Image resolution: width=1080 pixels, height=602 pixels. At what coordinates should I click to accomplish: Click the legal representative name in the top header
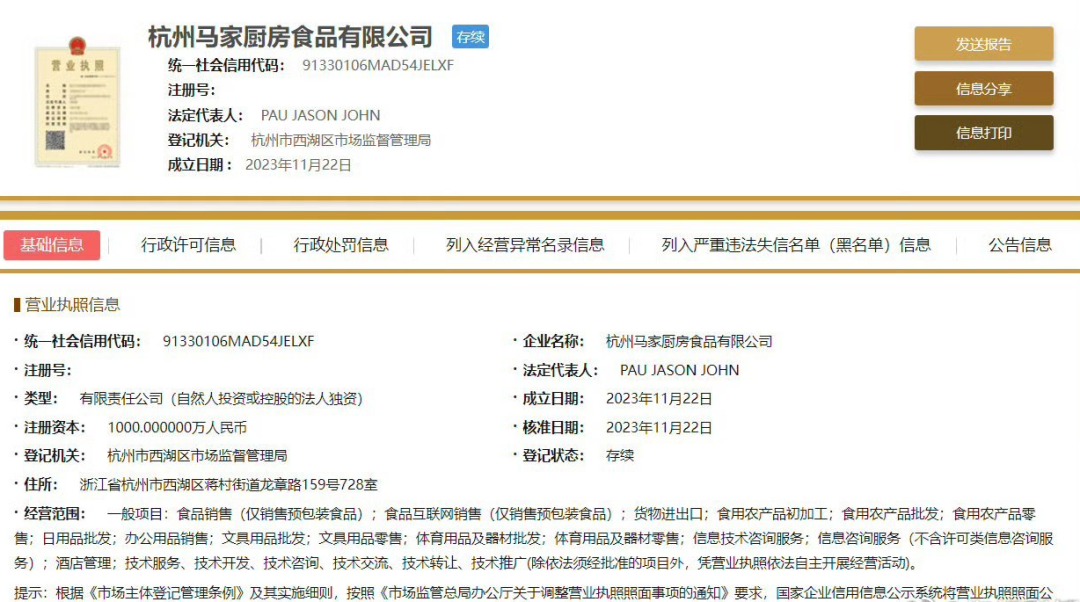point(320,115)
